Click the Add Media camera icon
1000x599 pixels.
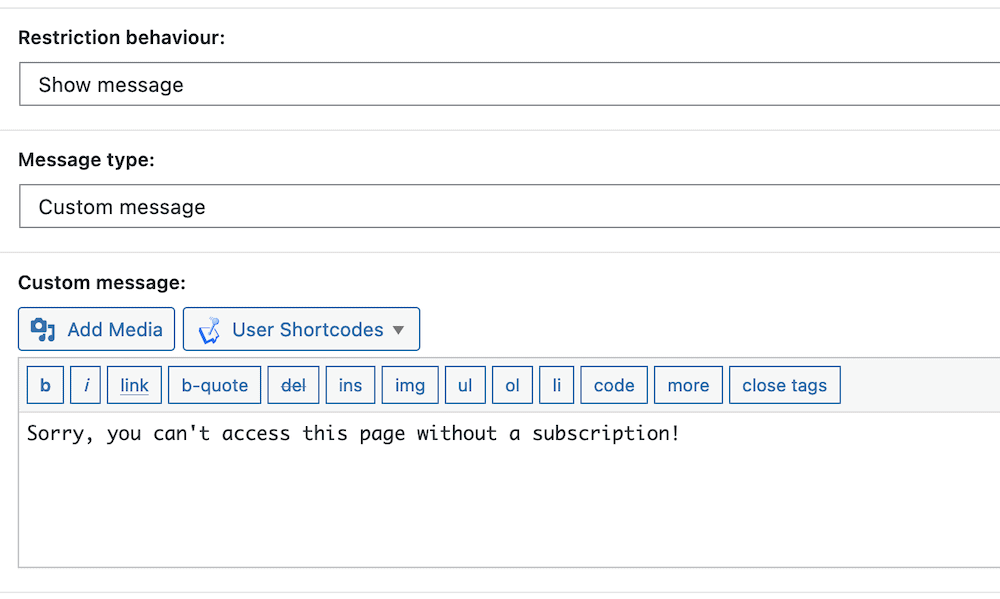click(x=43, y=329)
